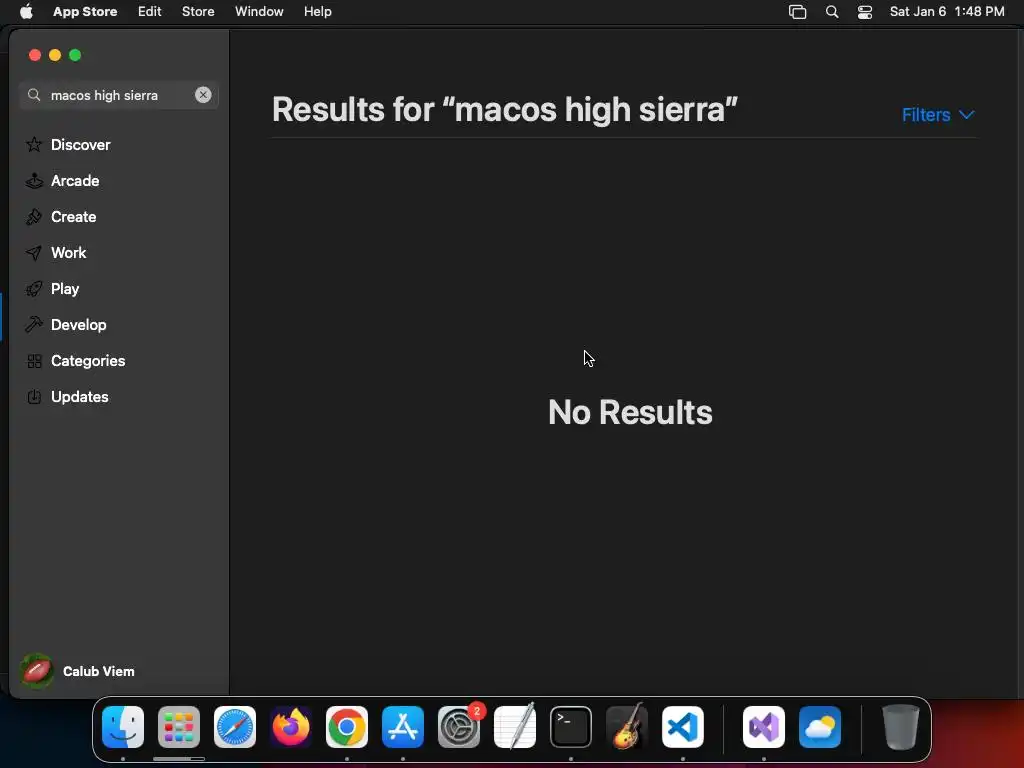Click the Updates download icon
The height and width of the screenshot is (768, 1024).
(34, 396)
